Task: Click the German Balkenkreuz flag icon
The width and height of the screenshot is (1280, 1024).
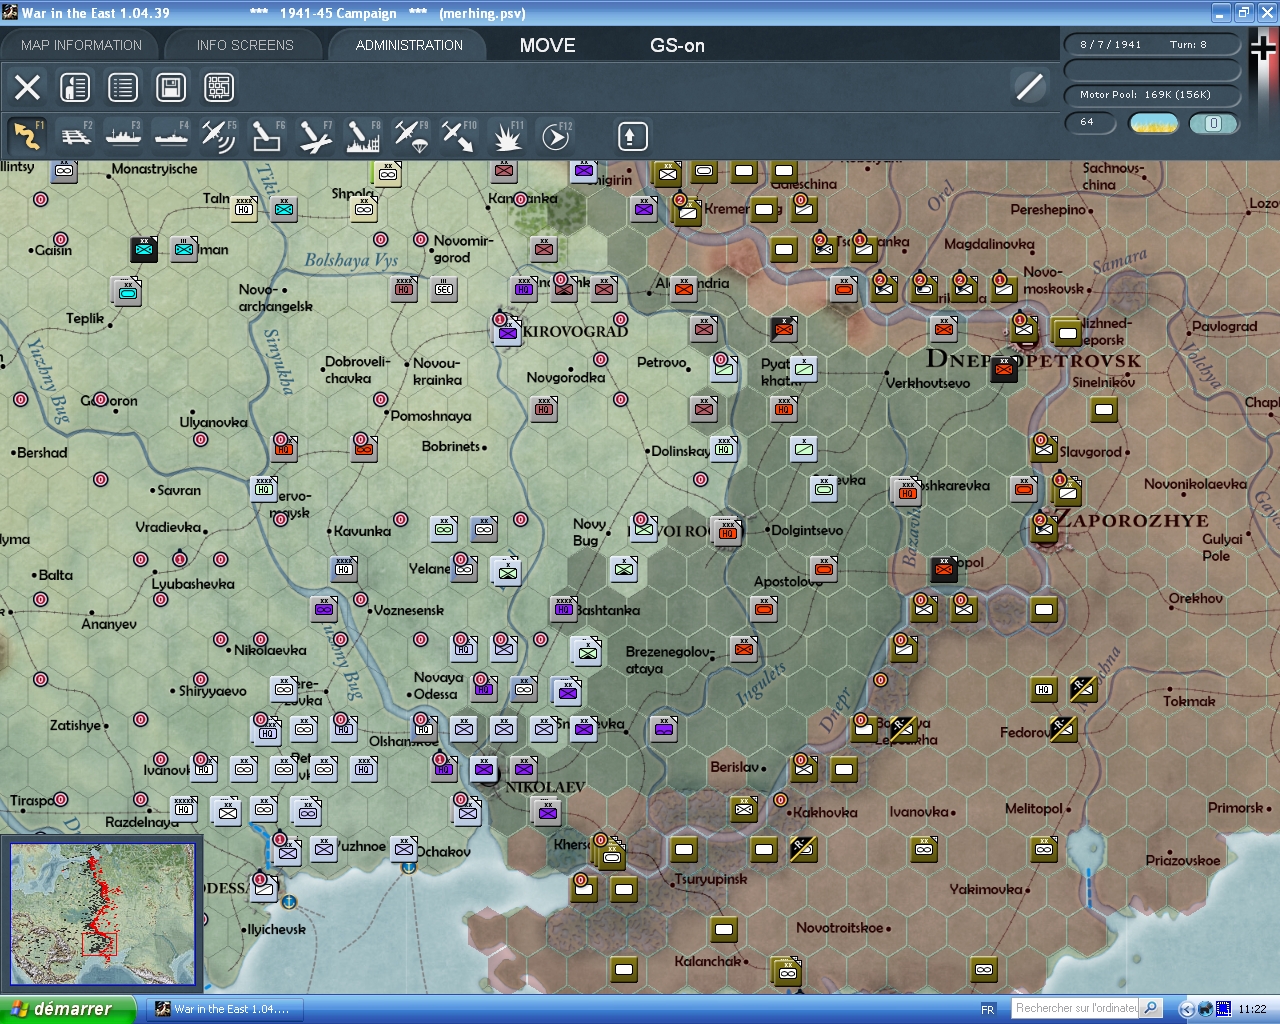Action: (x=1263, y=48)
